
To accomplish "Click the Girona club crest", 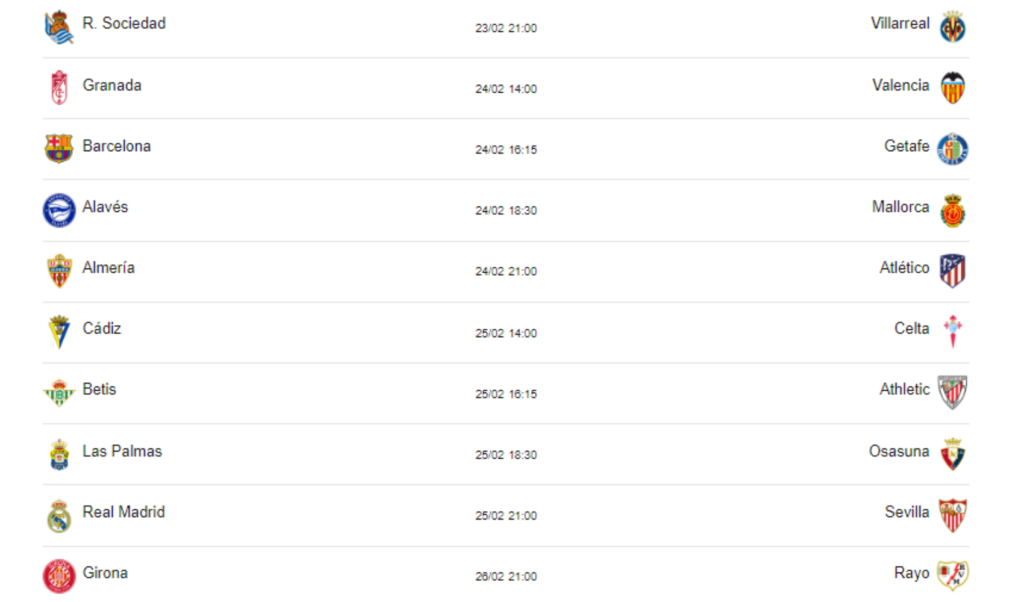I will point(59,576).
